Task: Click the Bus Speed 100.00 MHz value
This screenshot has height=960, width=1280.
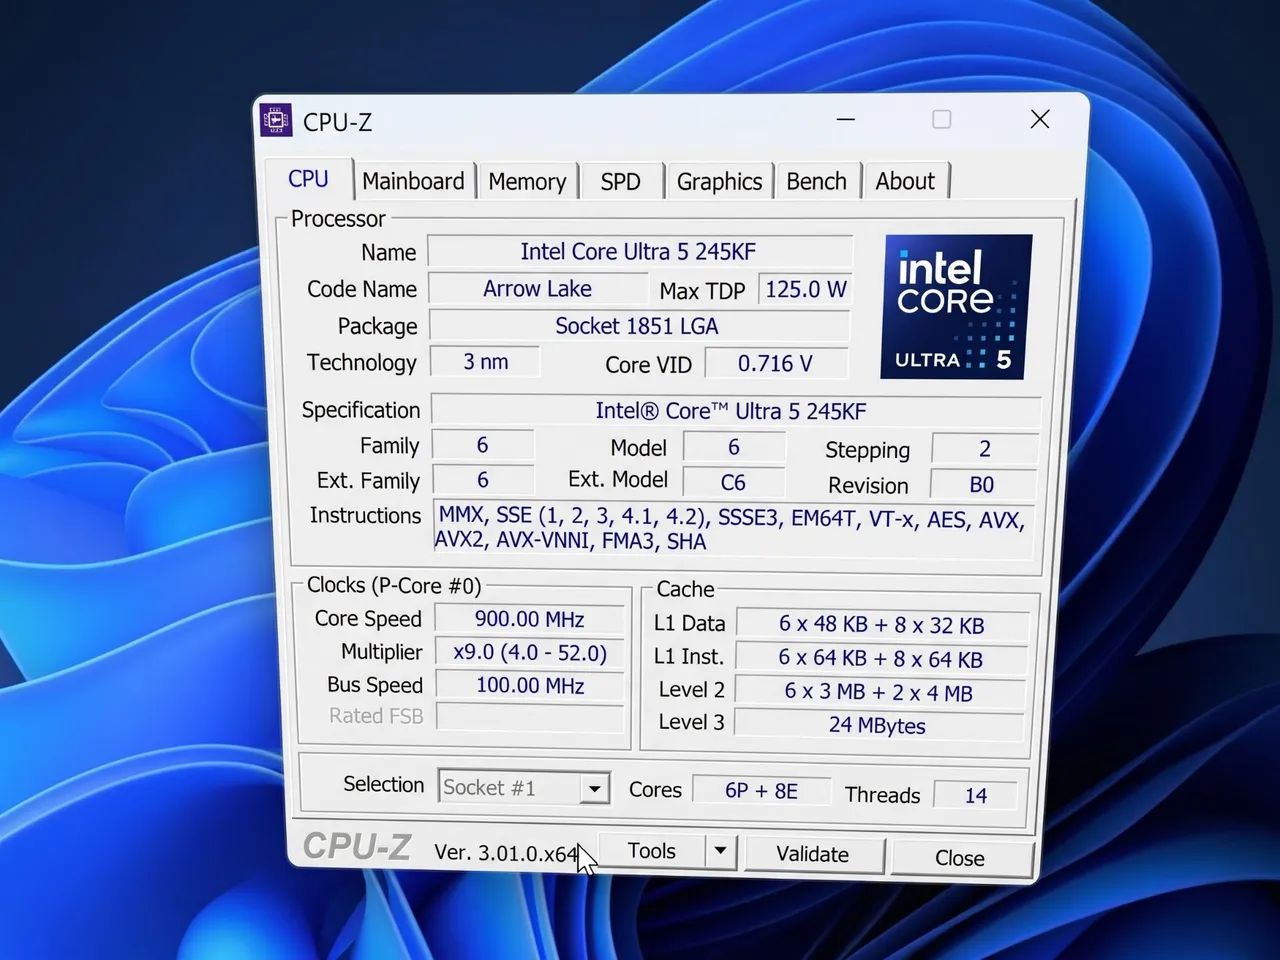Action: tap(529, 686)
